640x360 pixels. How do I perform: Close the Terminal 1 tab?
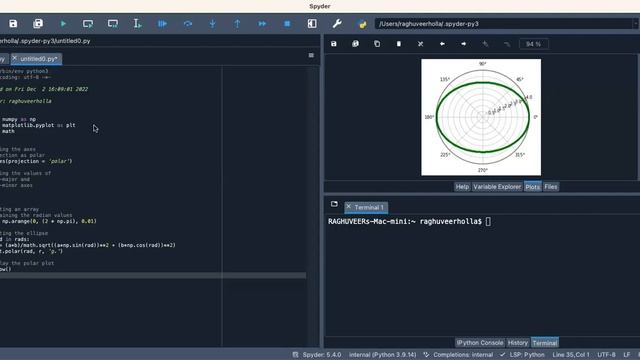[x=349, y=207]
